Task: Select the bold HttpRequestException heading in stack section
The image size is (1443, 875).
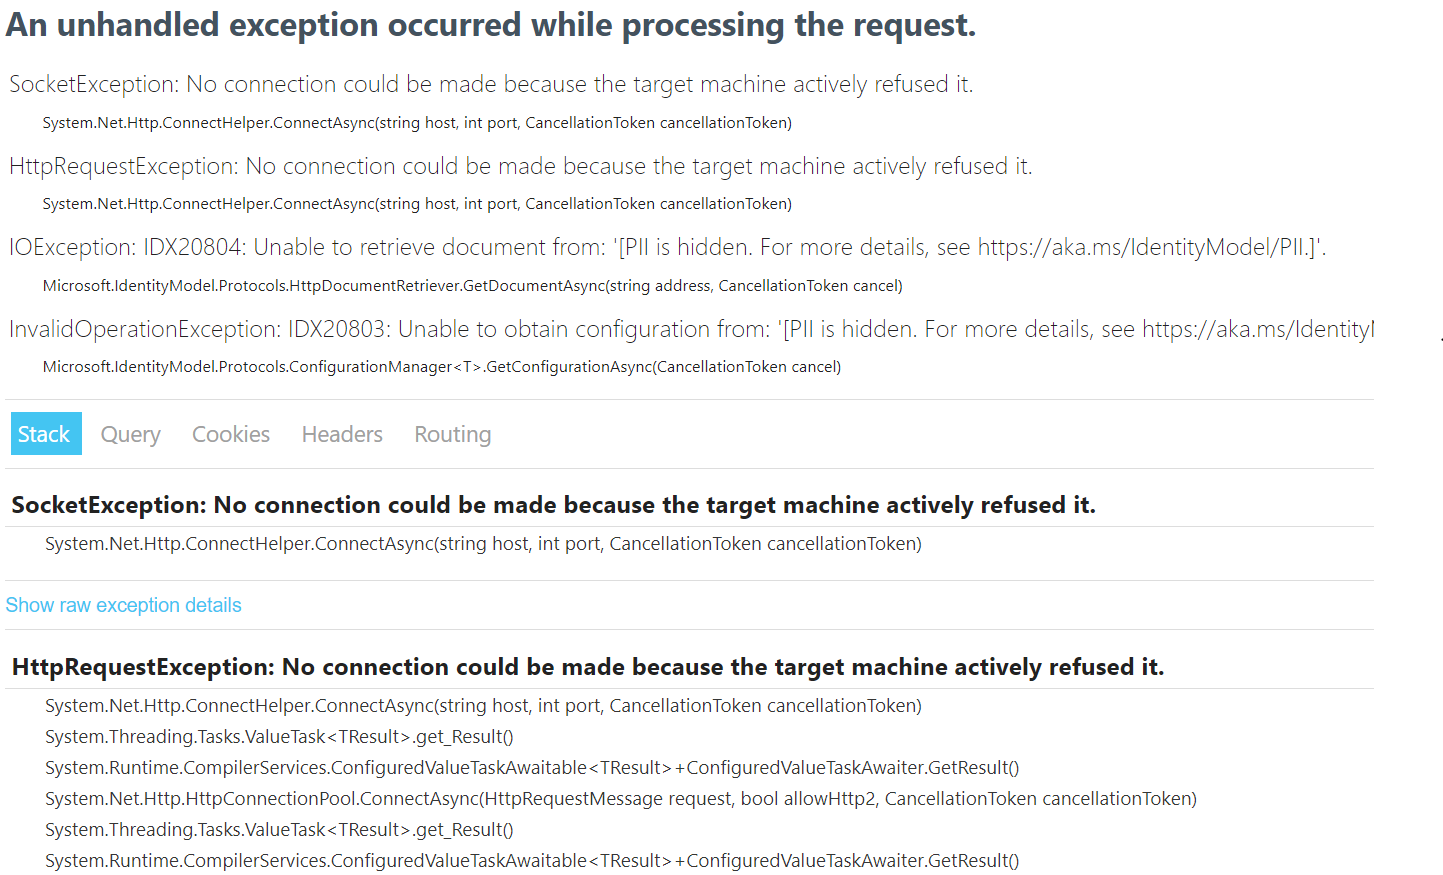Action: click(x=587, y=666)
